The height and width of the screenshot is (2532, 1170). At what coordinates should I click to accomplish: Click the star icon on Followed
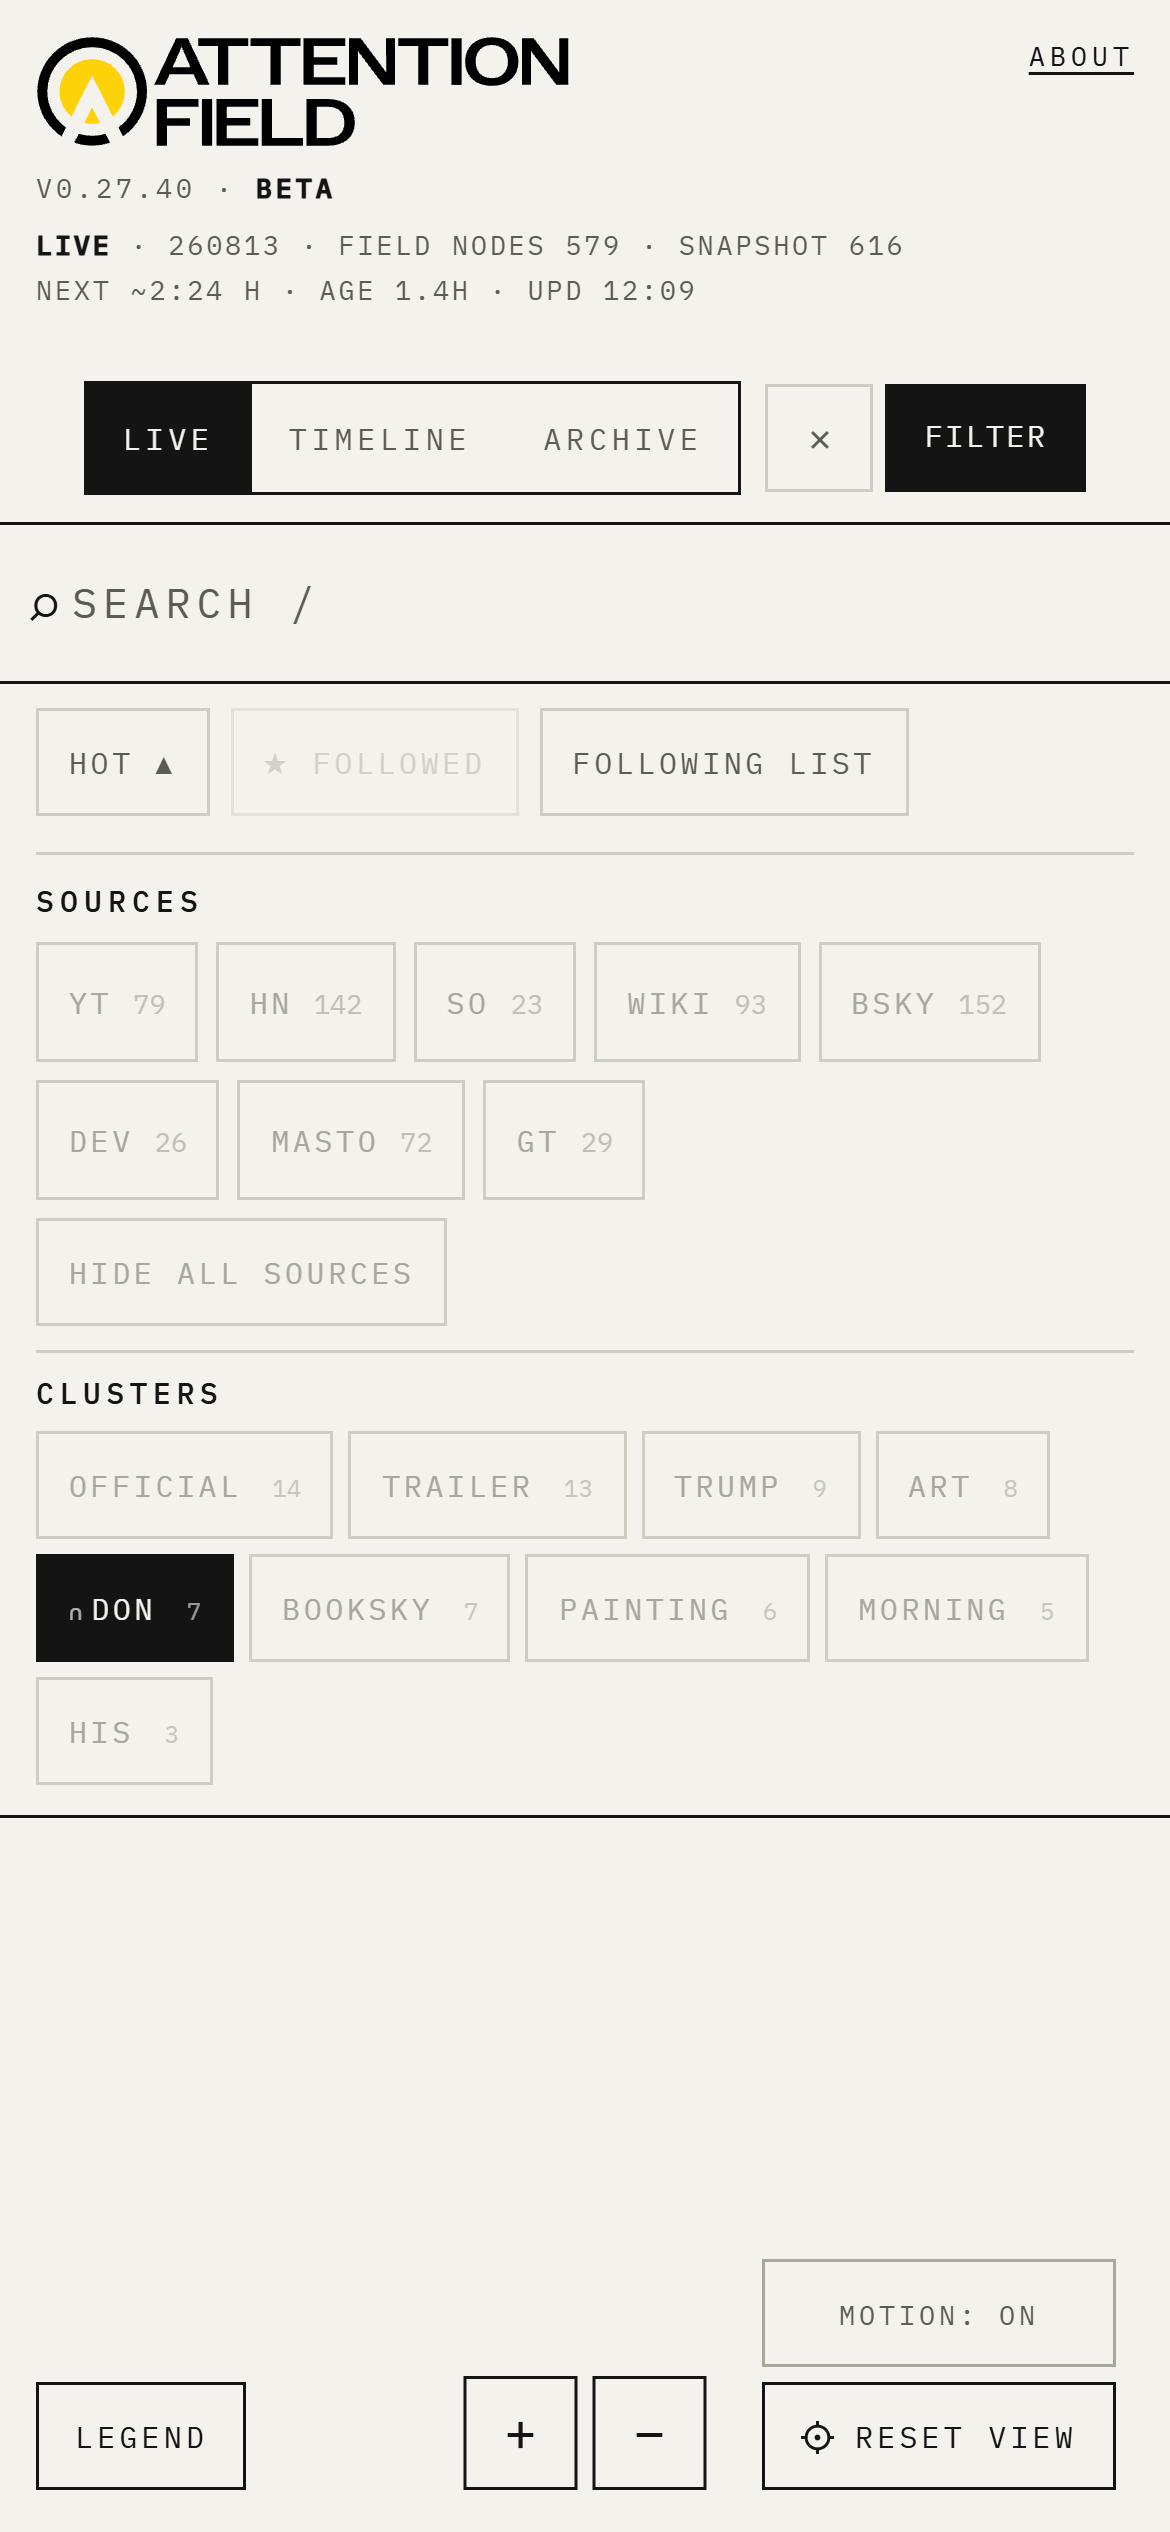coord(275,764)
